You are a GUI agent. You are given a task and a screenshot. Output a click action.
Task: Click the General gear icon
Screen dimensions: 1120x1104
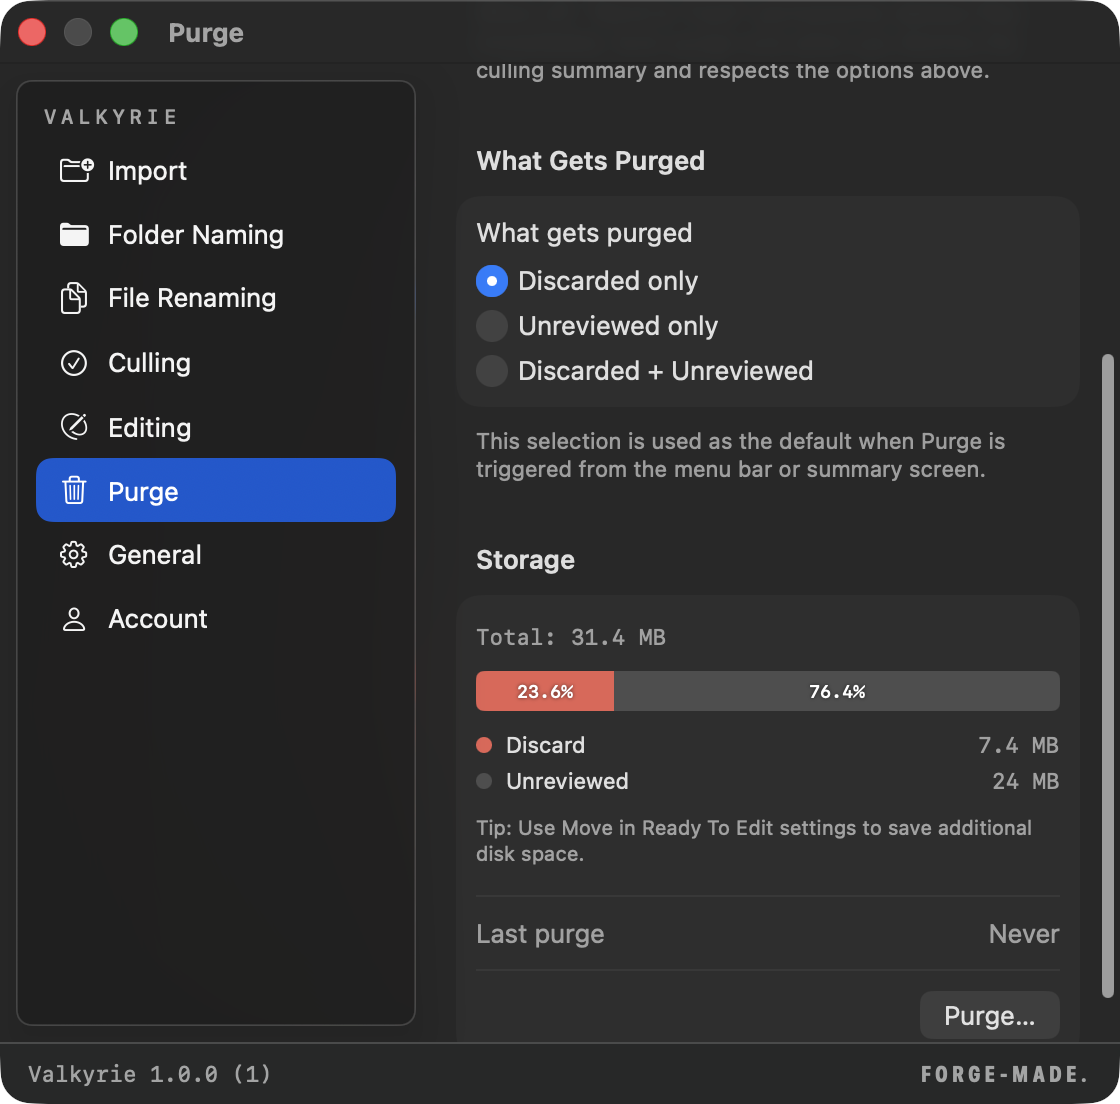pos(74,555)
